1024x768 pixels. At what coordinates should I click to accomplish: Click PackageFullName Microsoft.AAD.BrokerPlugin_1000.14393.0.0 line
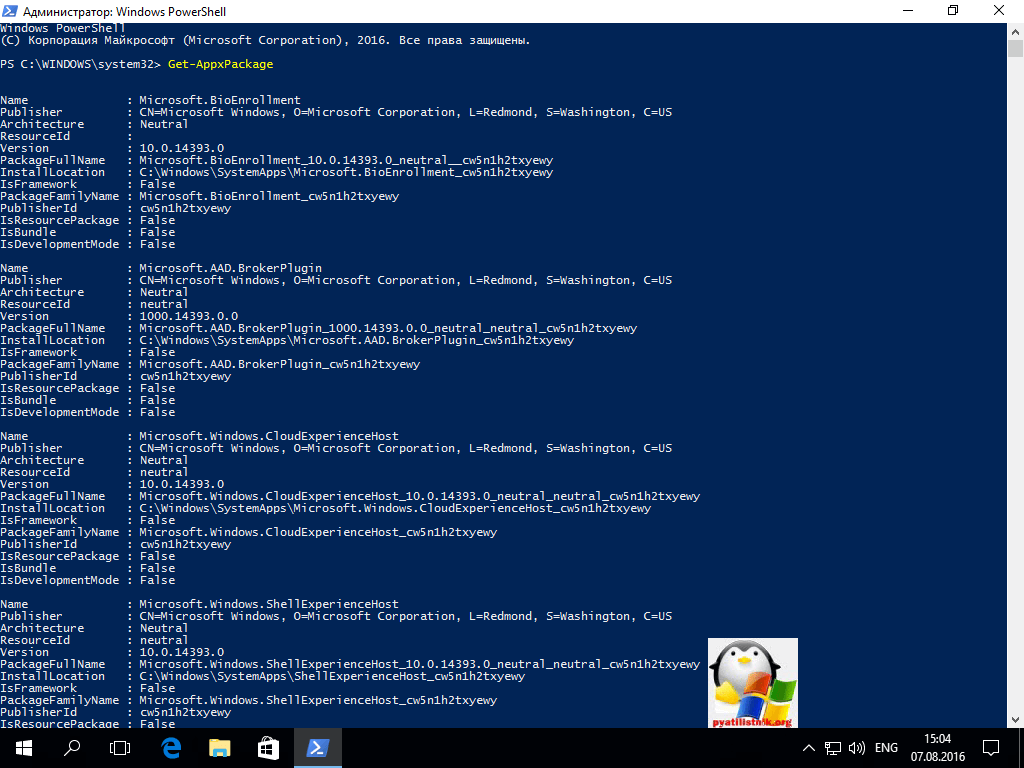coord(388,328)
